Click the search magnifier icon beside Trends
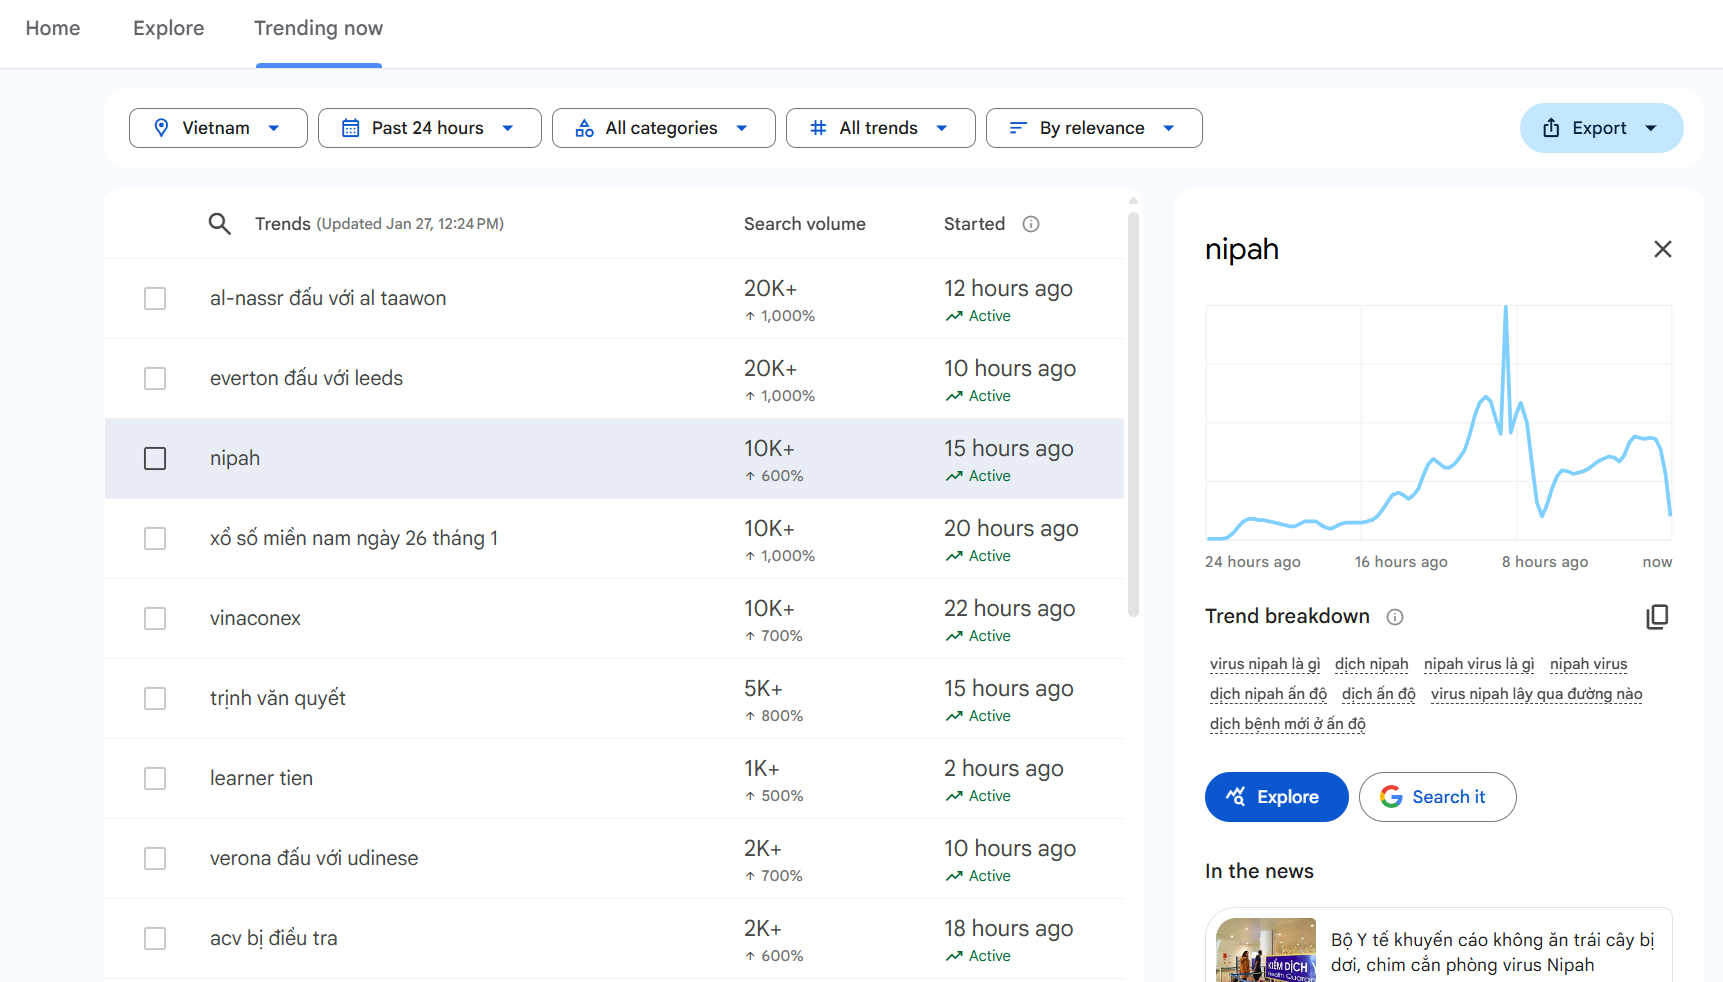This screenshot has width=1723, height=982. tap(219, 224)
